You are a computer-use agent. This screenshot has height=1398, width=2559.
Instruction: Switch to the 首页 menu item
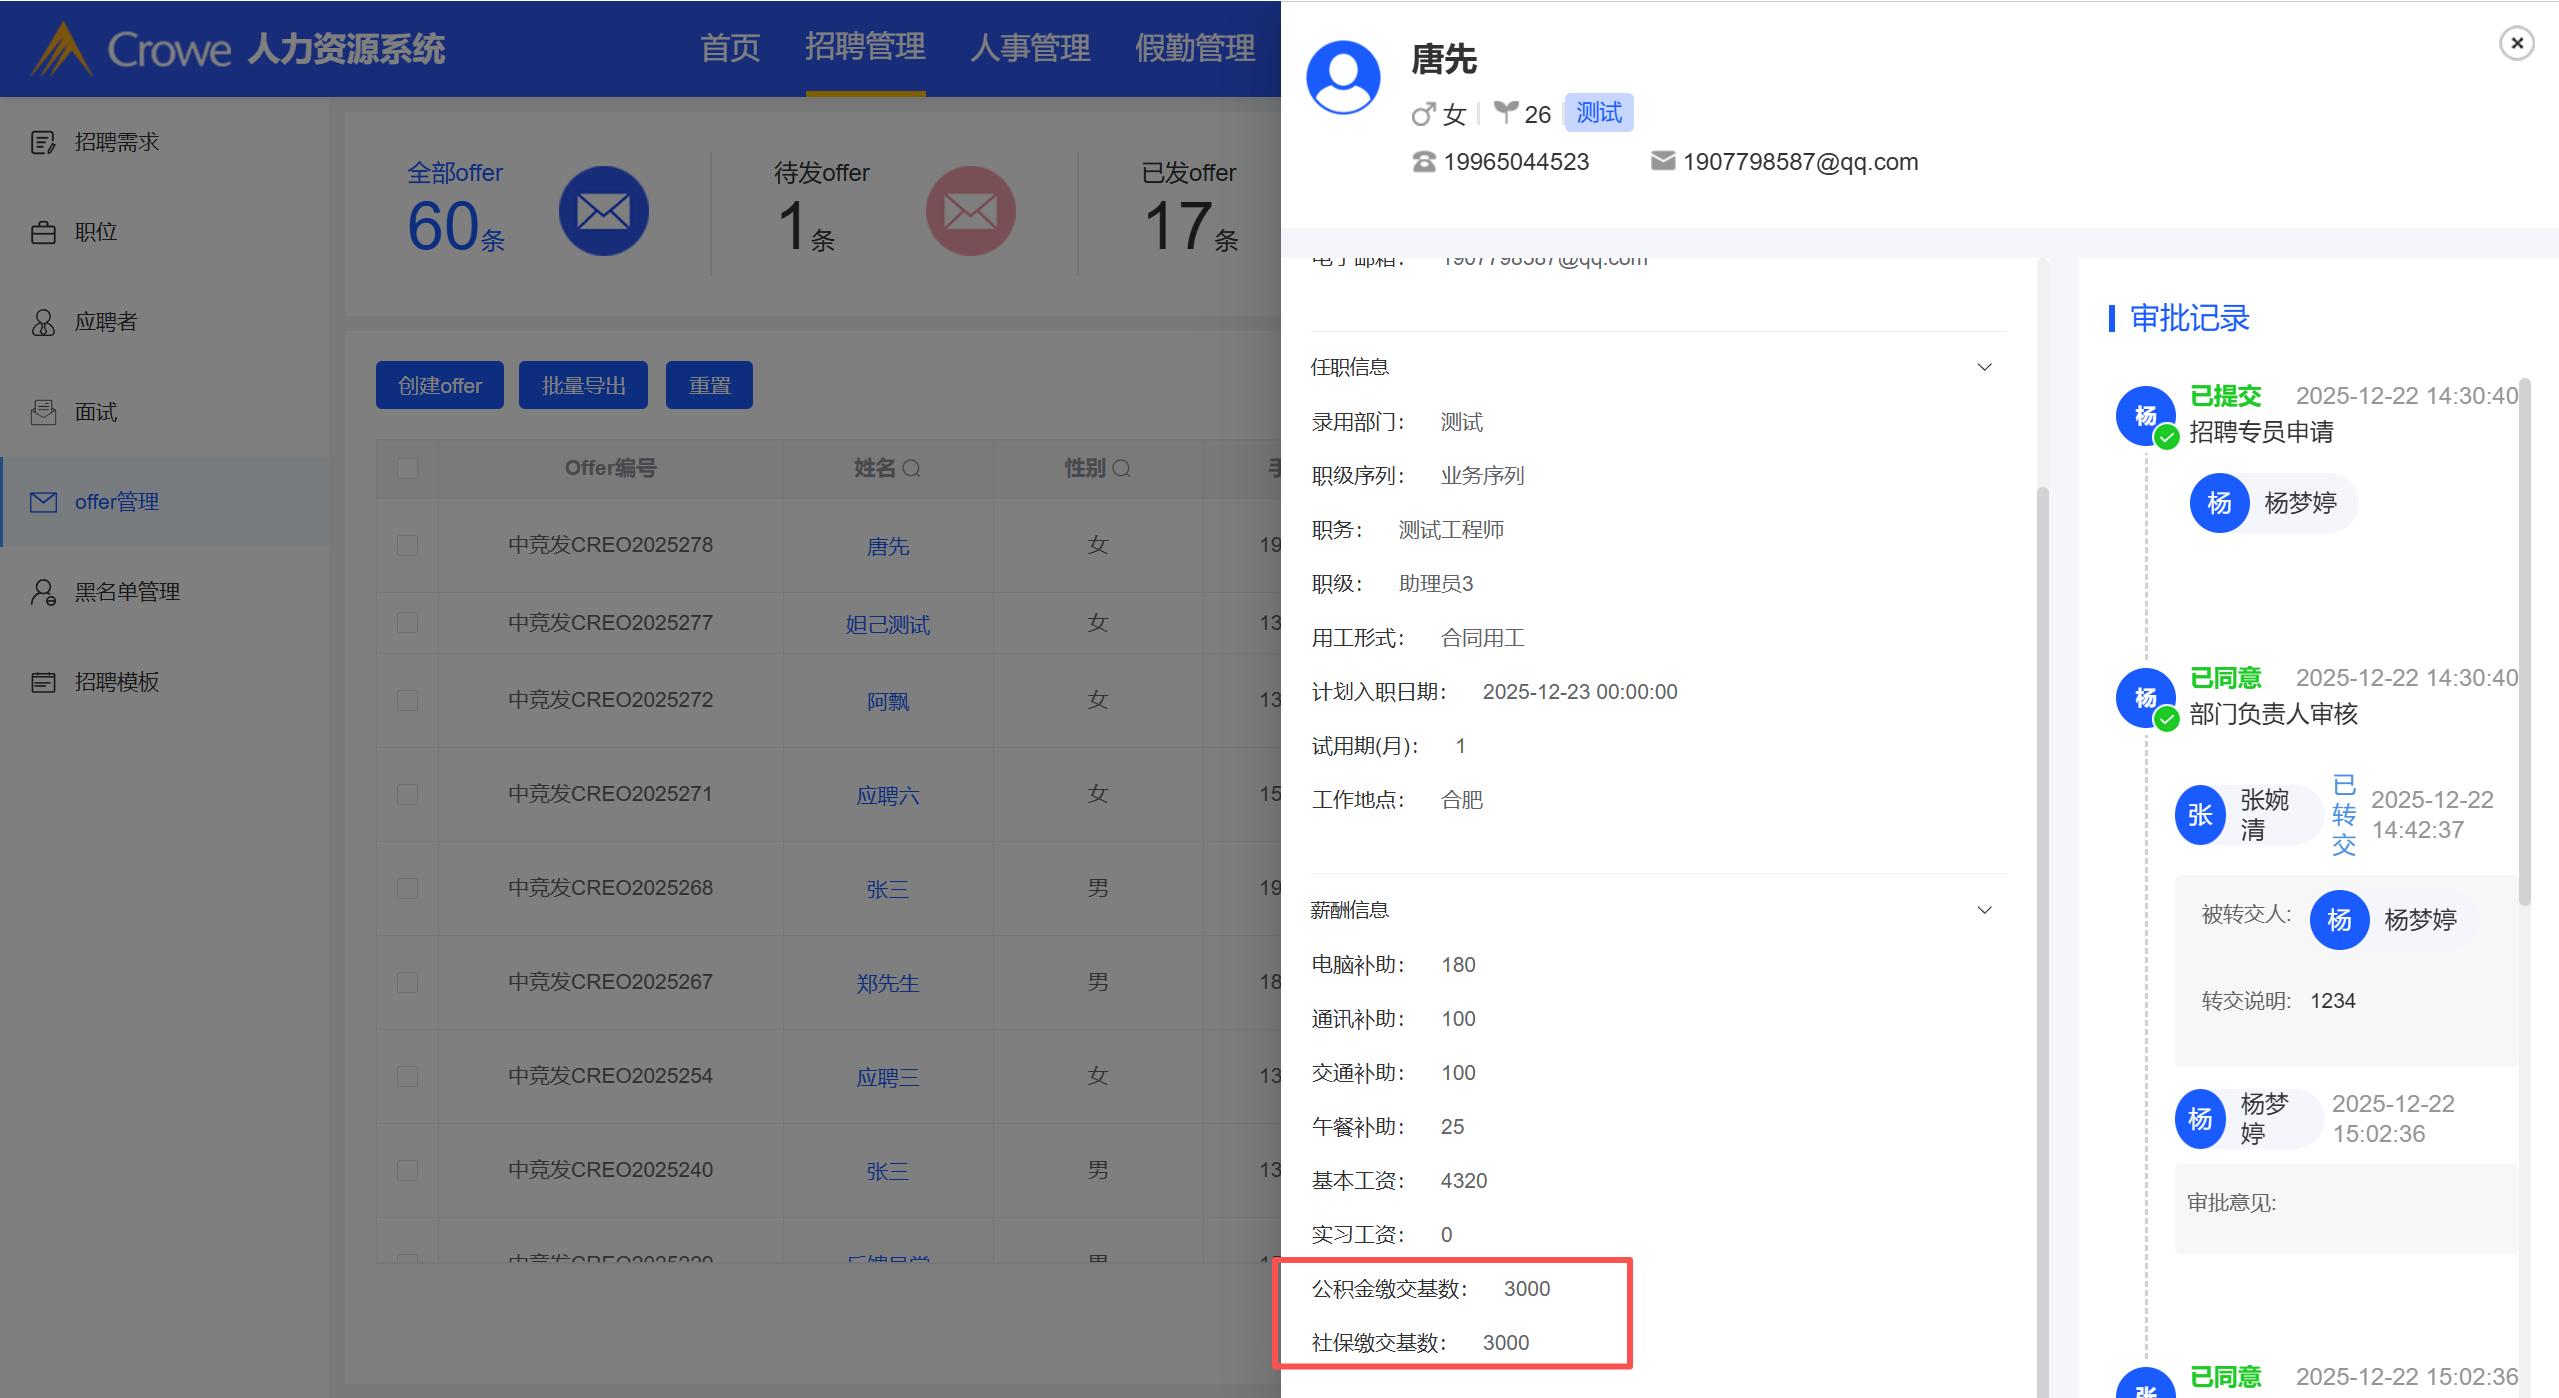pyautogui.click(x=729, y=47)
